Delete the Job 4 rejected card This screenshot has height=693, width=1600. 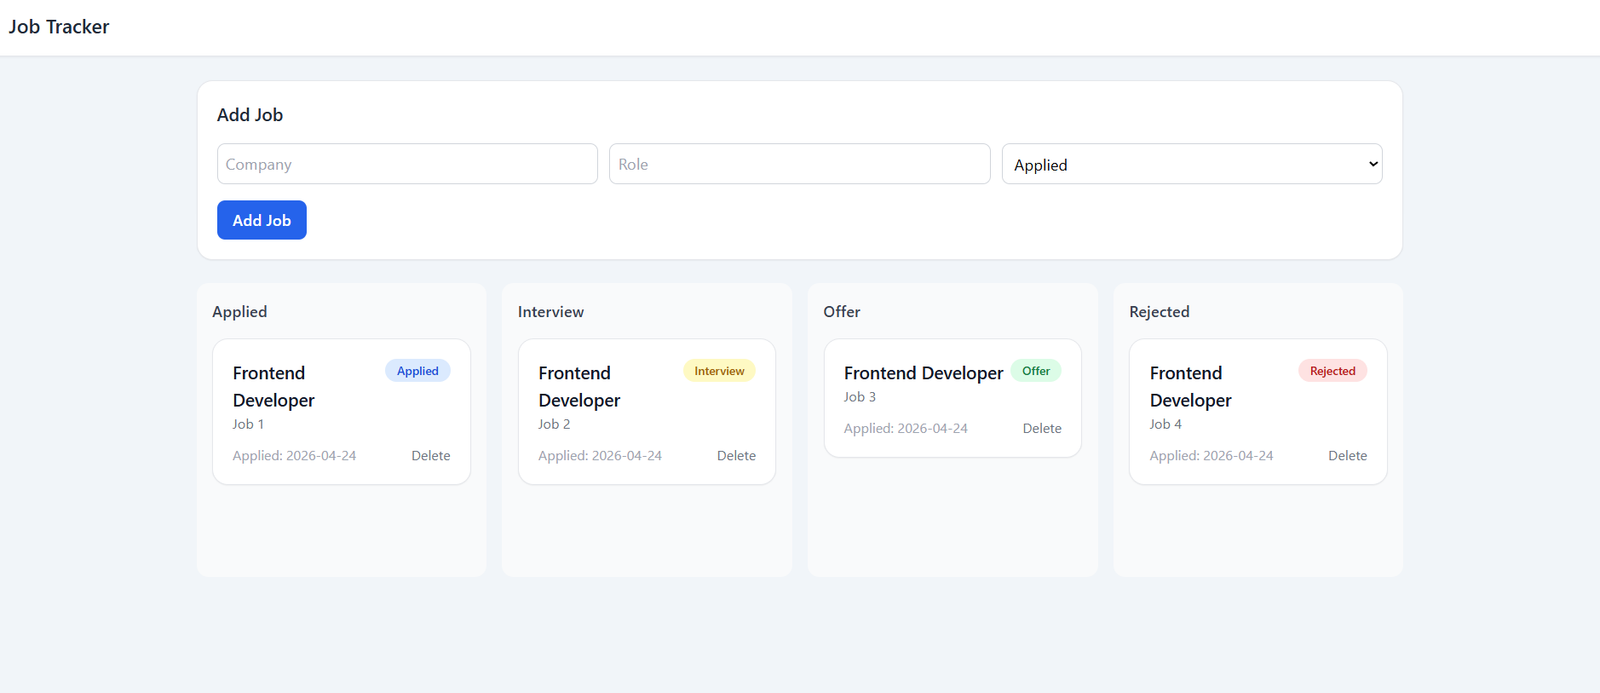click(x=1347, y=456)
